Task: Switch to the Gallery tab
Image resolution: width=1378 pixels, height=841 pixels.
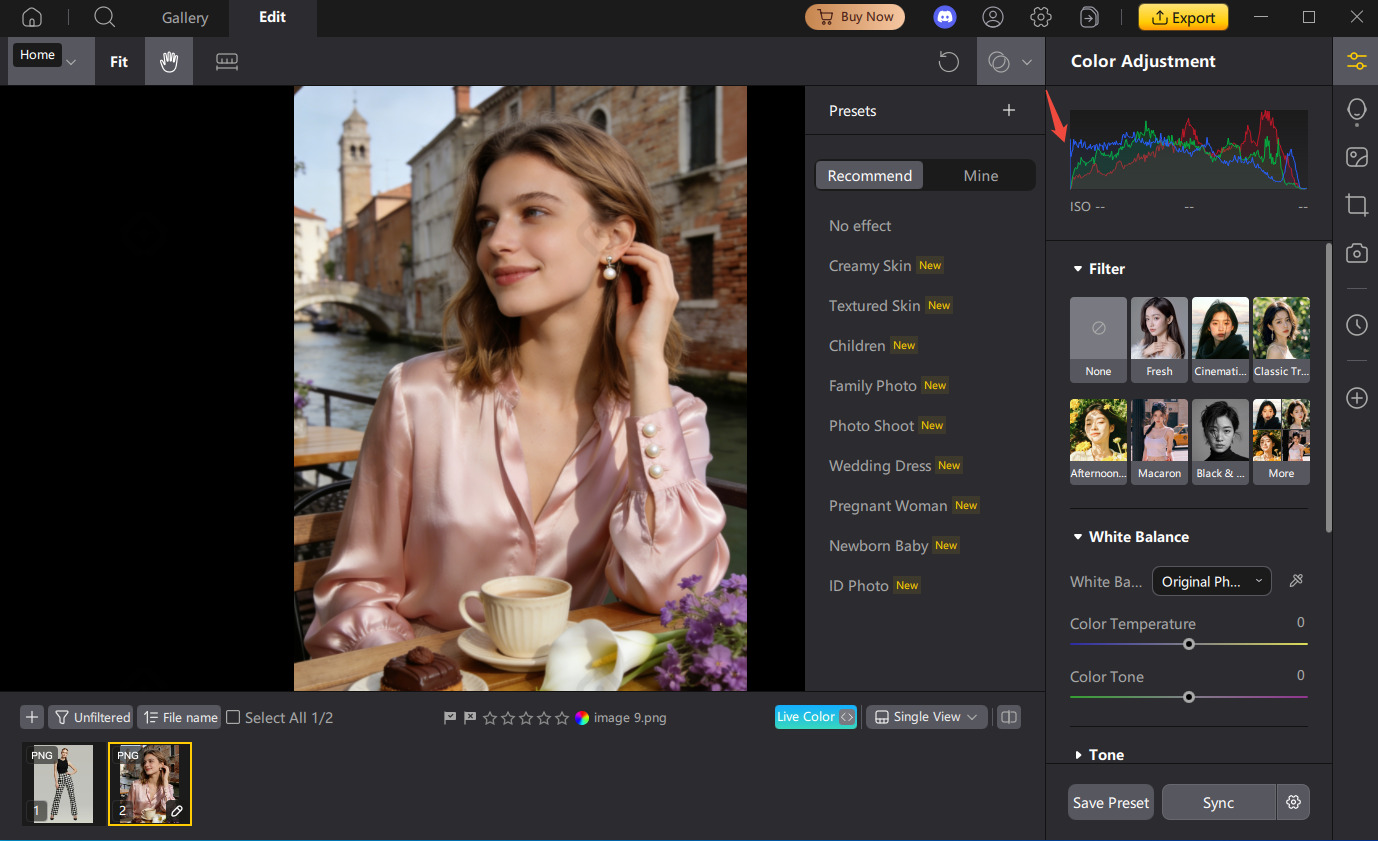Action: click(x=185, y=18)
